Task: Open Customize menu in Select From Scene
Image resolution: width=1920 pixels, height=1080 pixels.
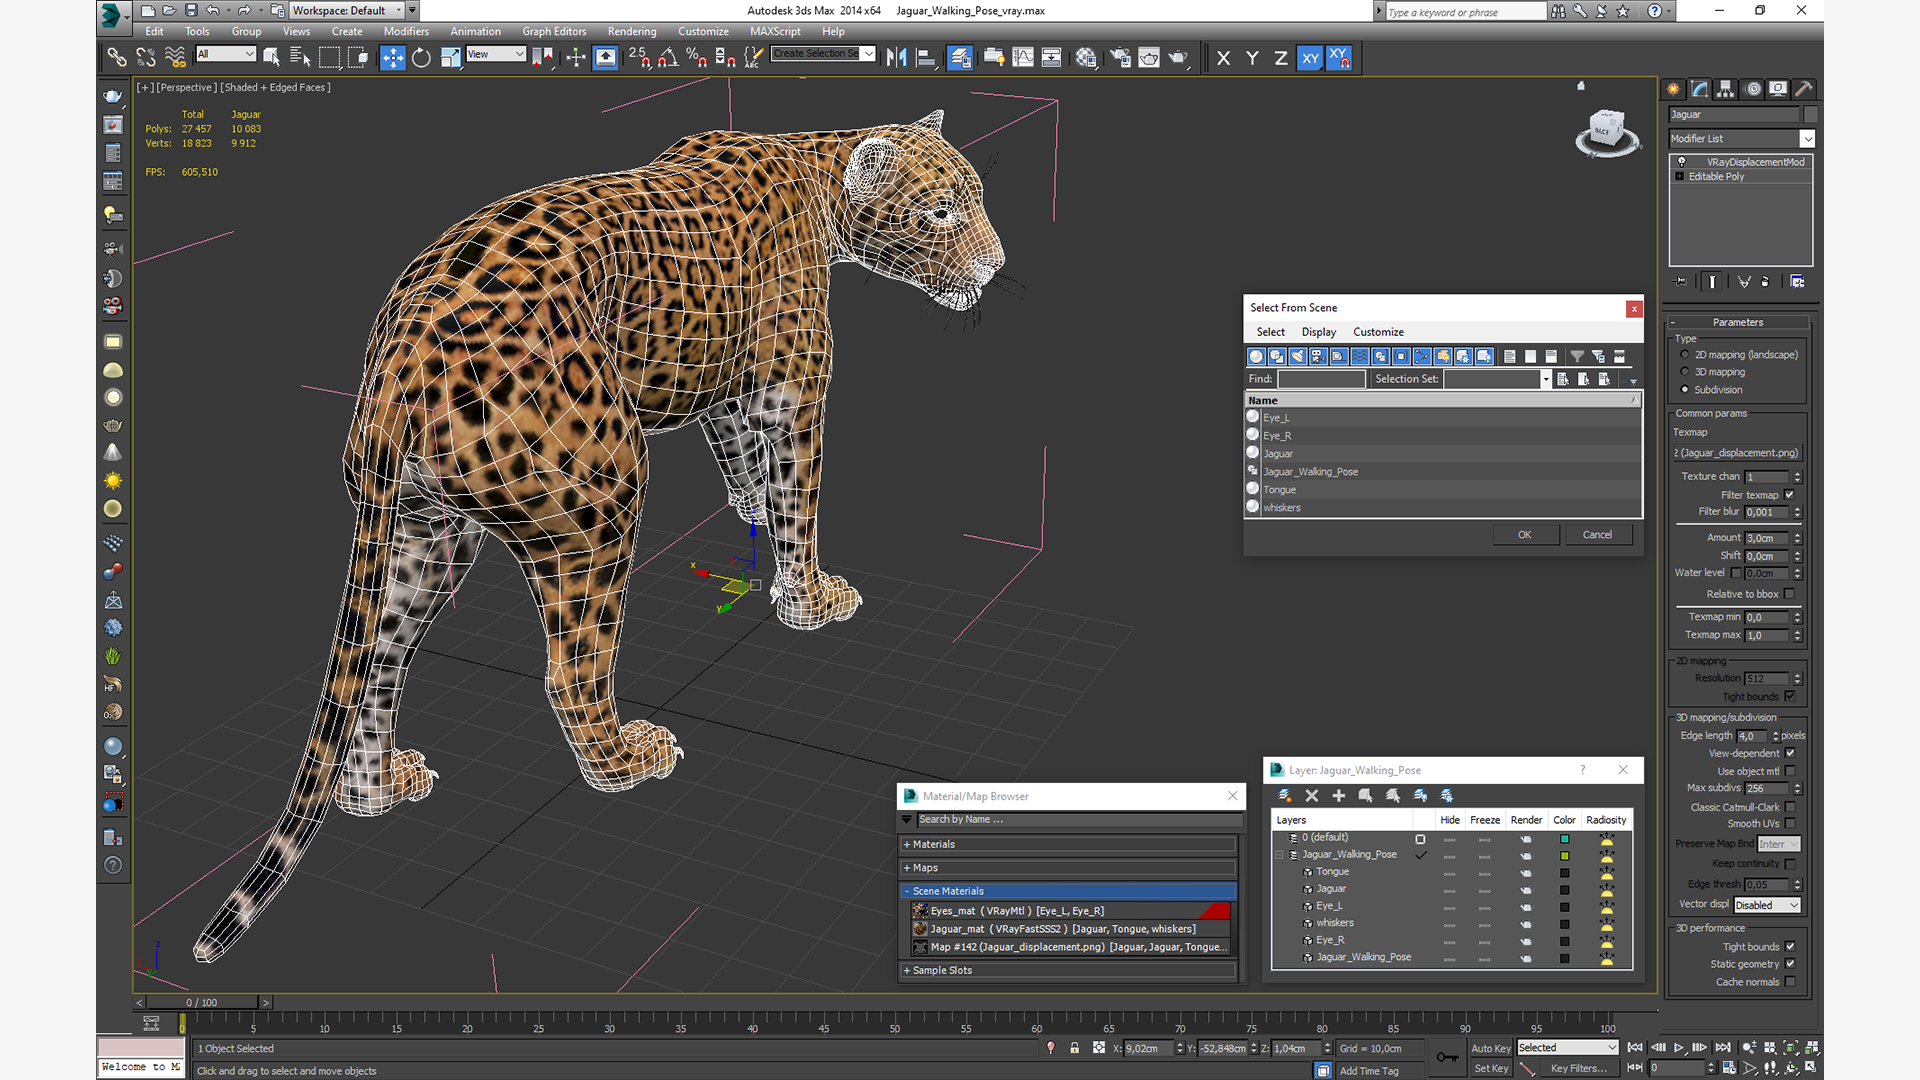Action: point(1378,332)
